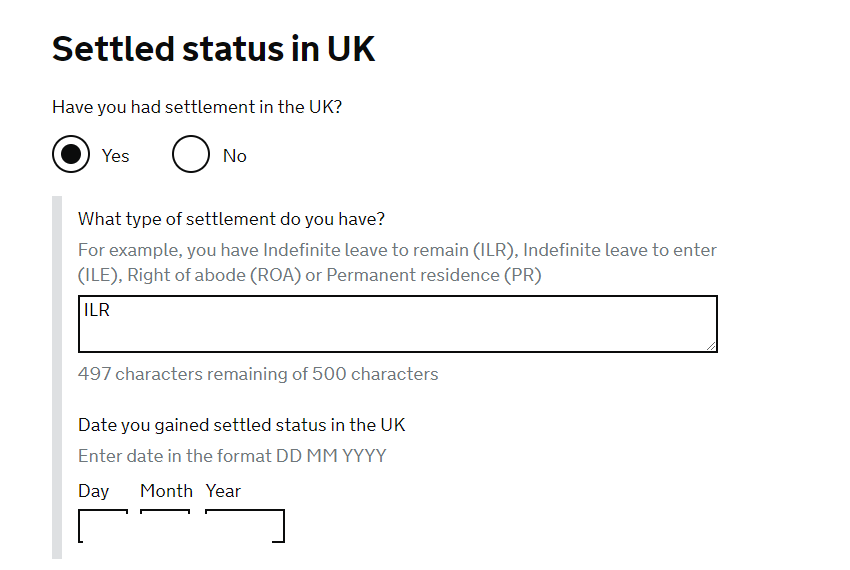
Task: Click the "Yes" option label text
Action: (116, 156)
